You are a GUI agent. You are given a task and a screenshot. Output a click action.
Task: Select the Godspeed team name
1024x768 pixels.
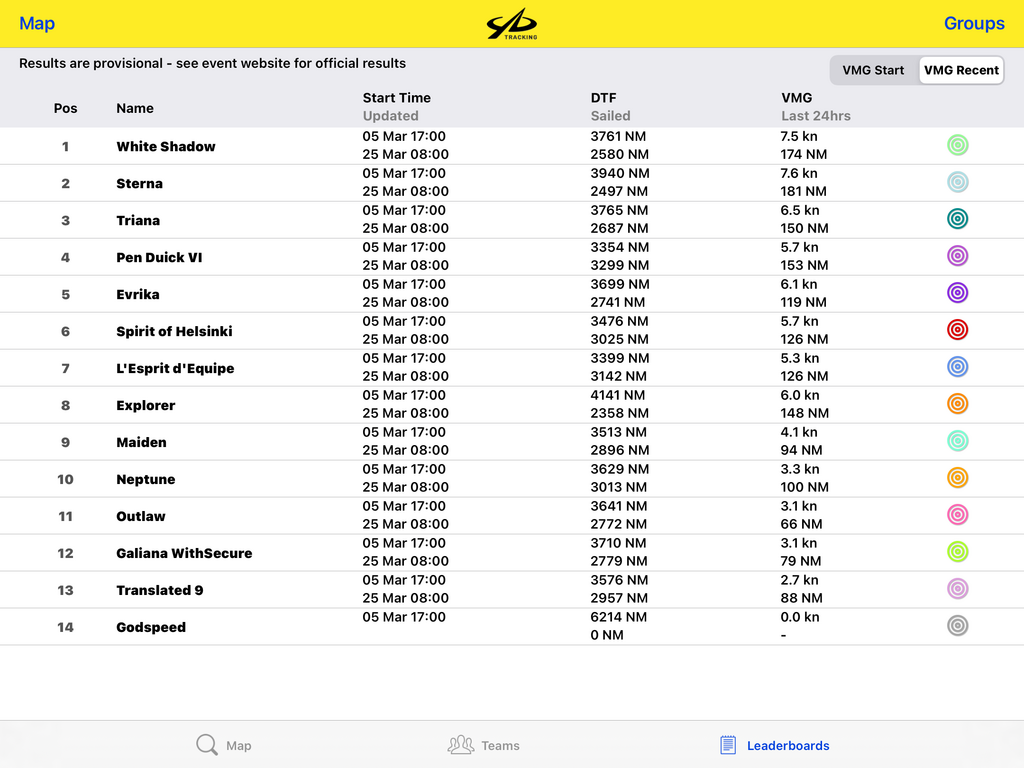[151, 628]
